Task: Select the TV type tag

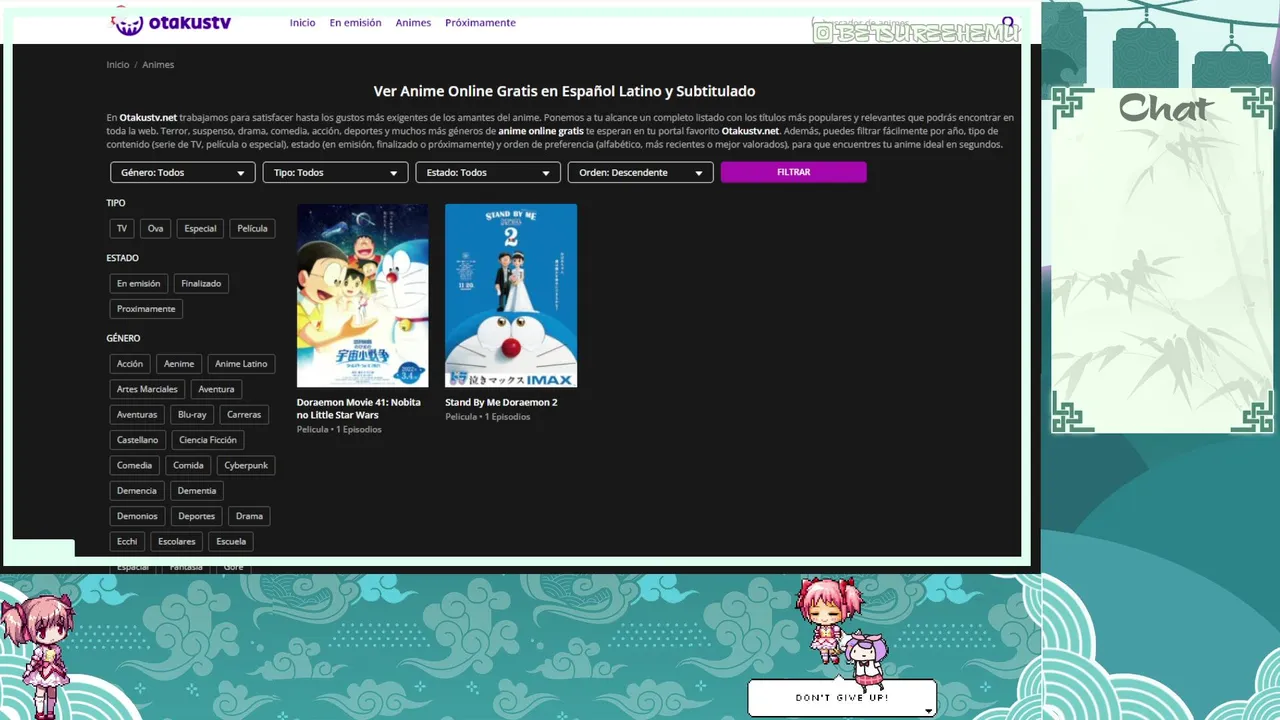Action: 122,228
